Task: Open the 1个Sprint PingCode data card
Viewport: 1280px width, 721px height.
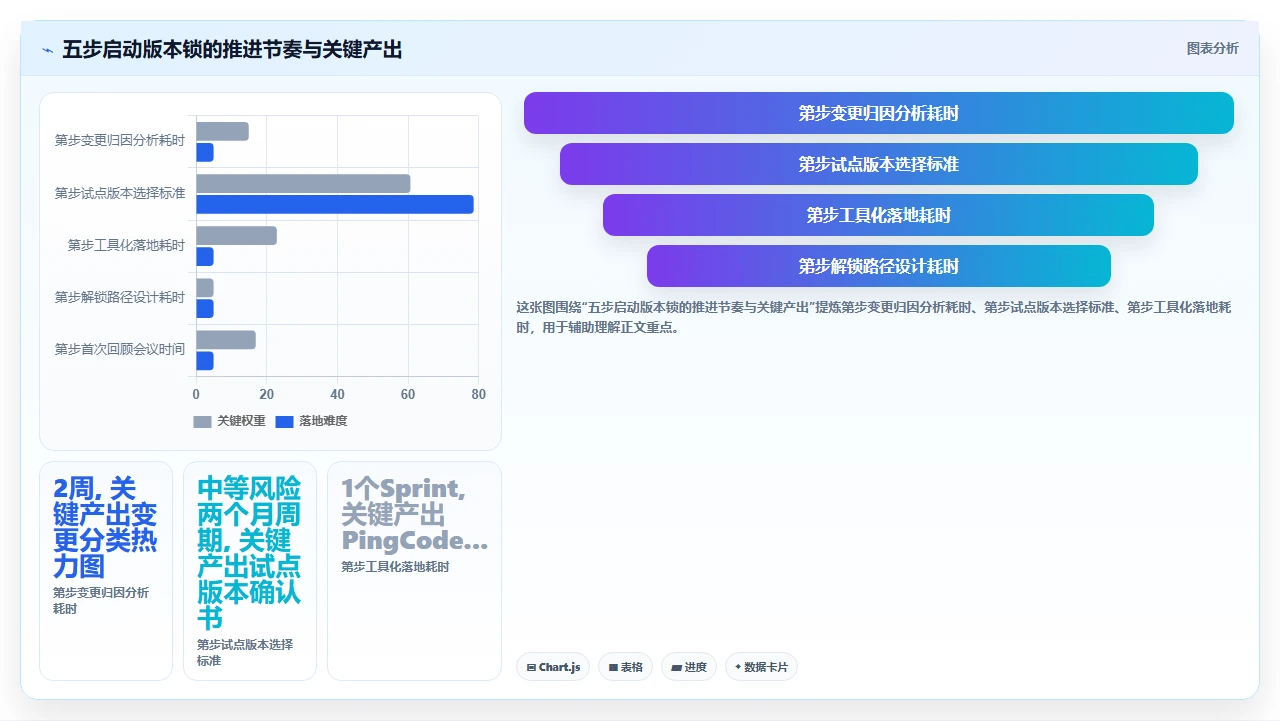Action: pyautogui.click(x=414, y=570)
